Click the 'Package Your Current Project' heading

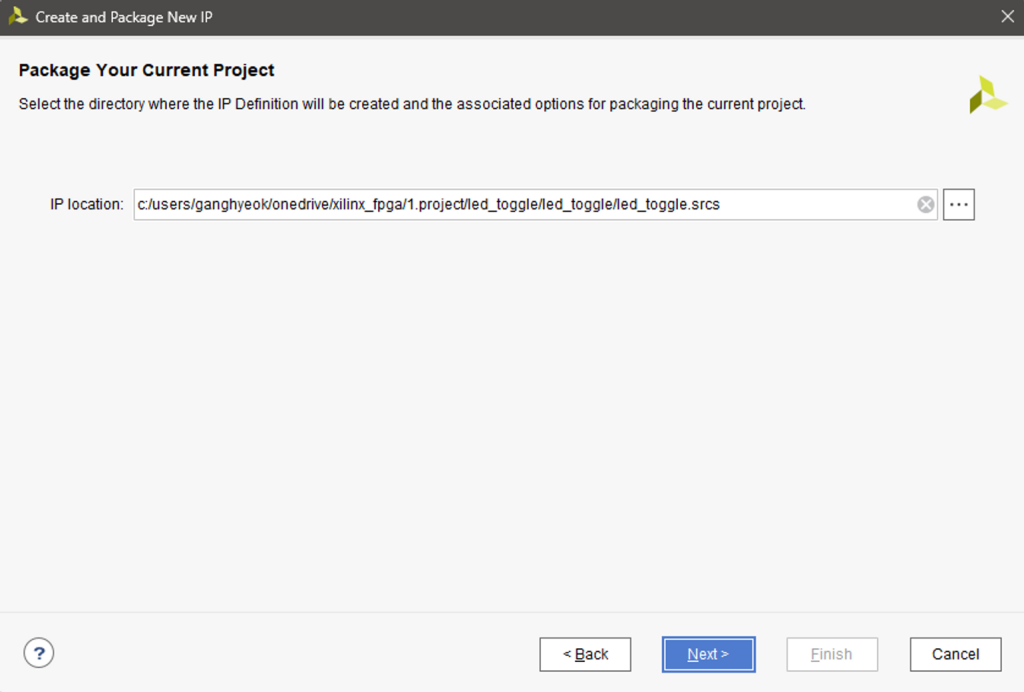click(146, 70)
